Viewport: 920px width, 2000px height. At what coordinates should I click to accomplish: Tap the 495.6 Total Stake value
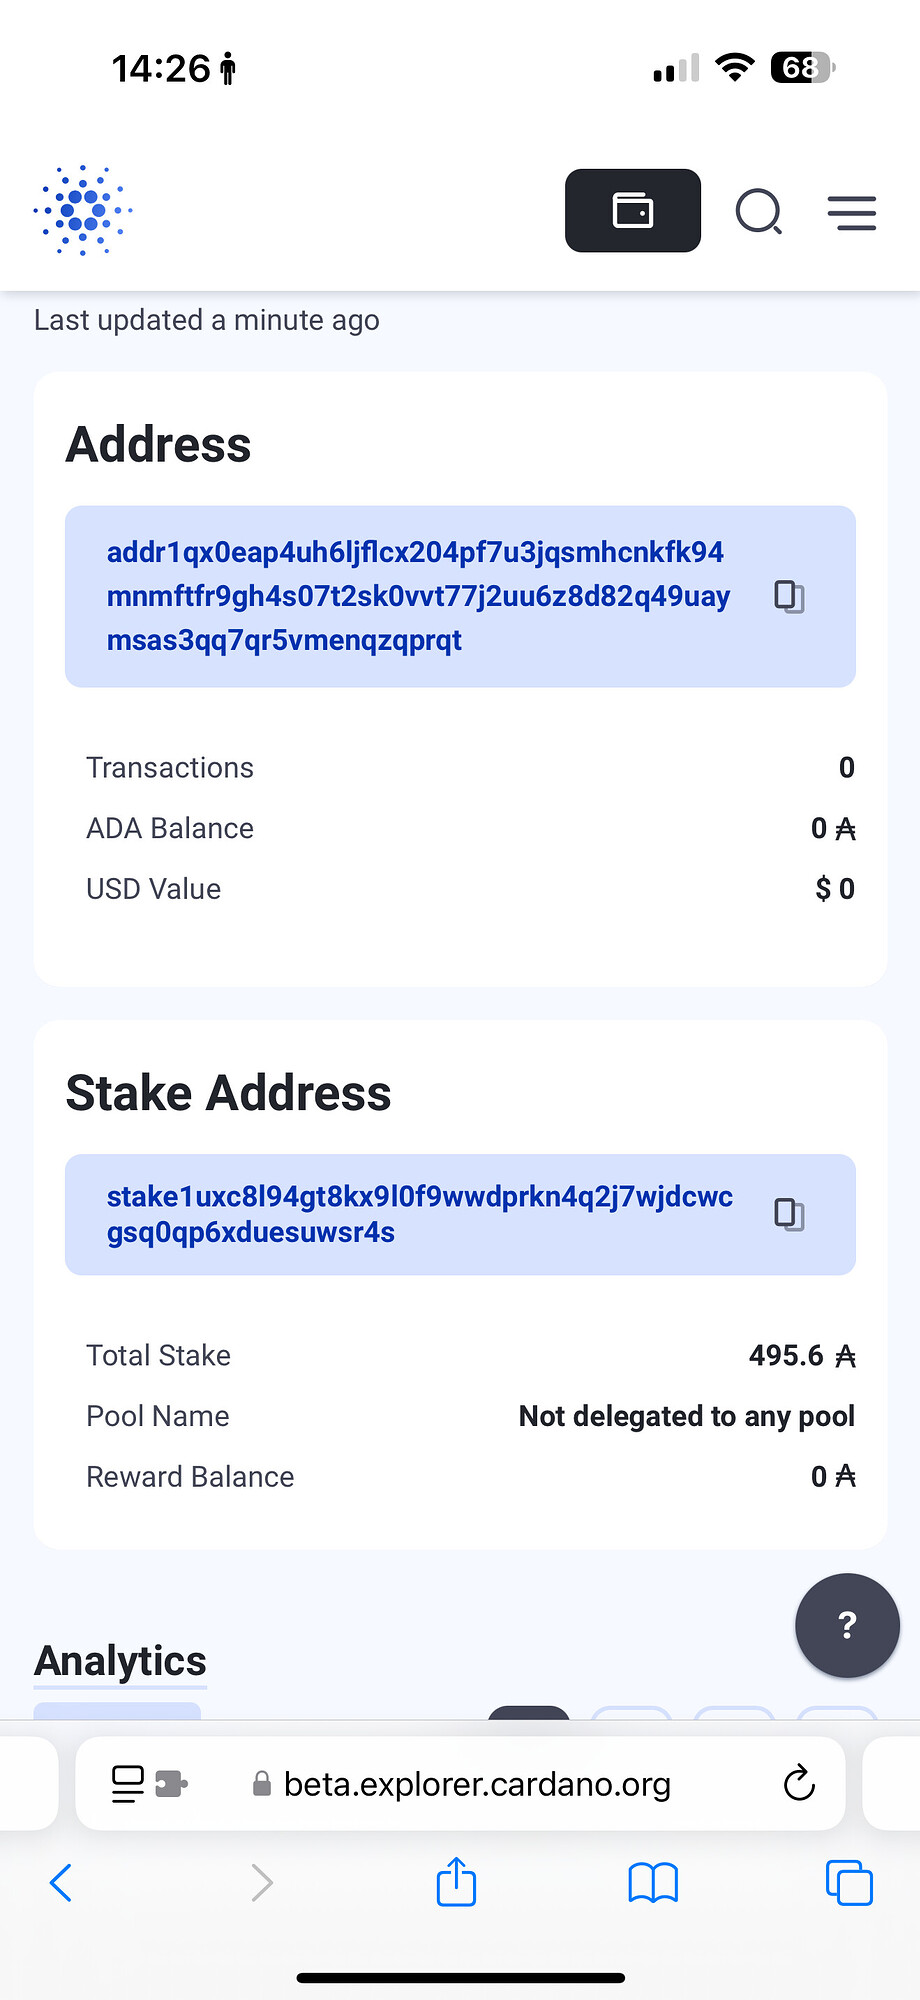coord(802,1355)
